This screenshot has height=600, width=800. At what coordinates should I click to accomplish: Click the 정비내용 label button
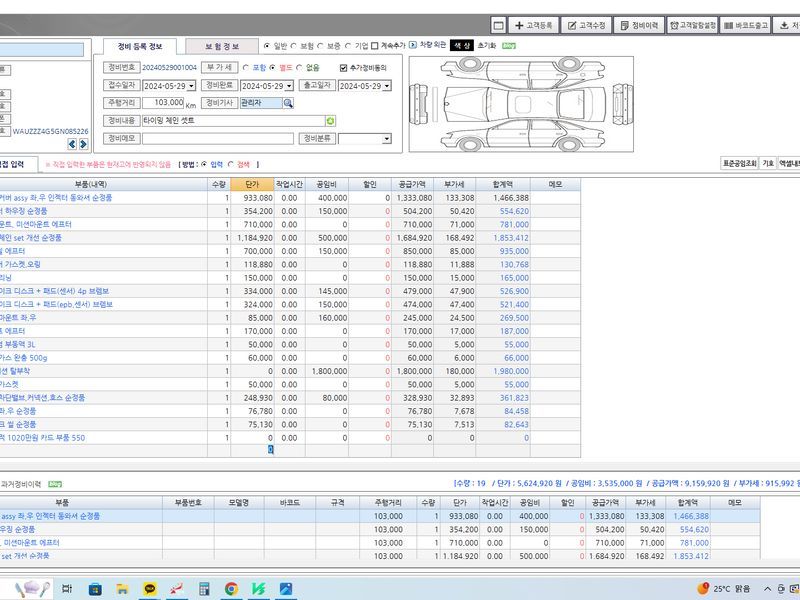click(x=121, y=120)
